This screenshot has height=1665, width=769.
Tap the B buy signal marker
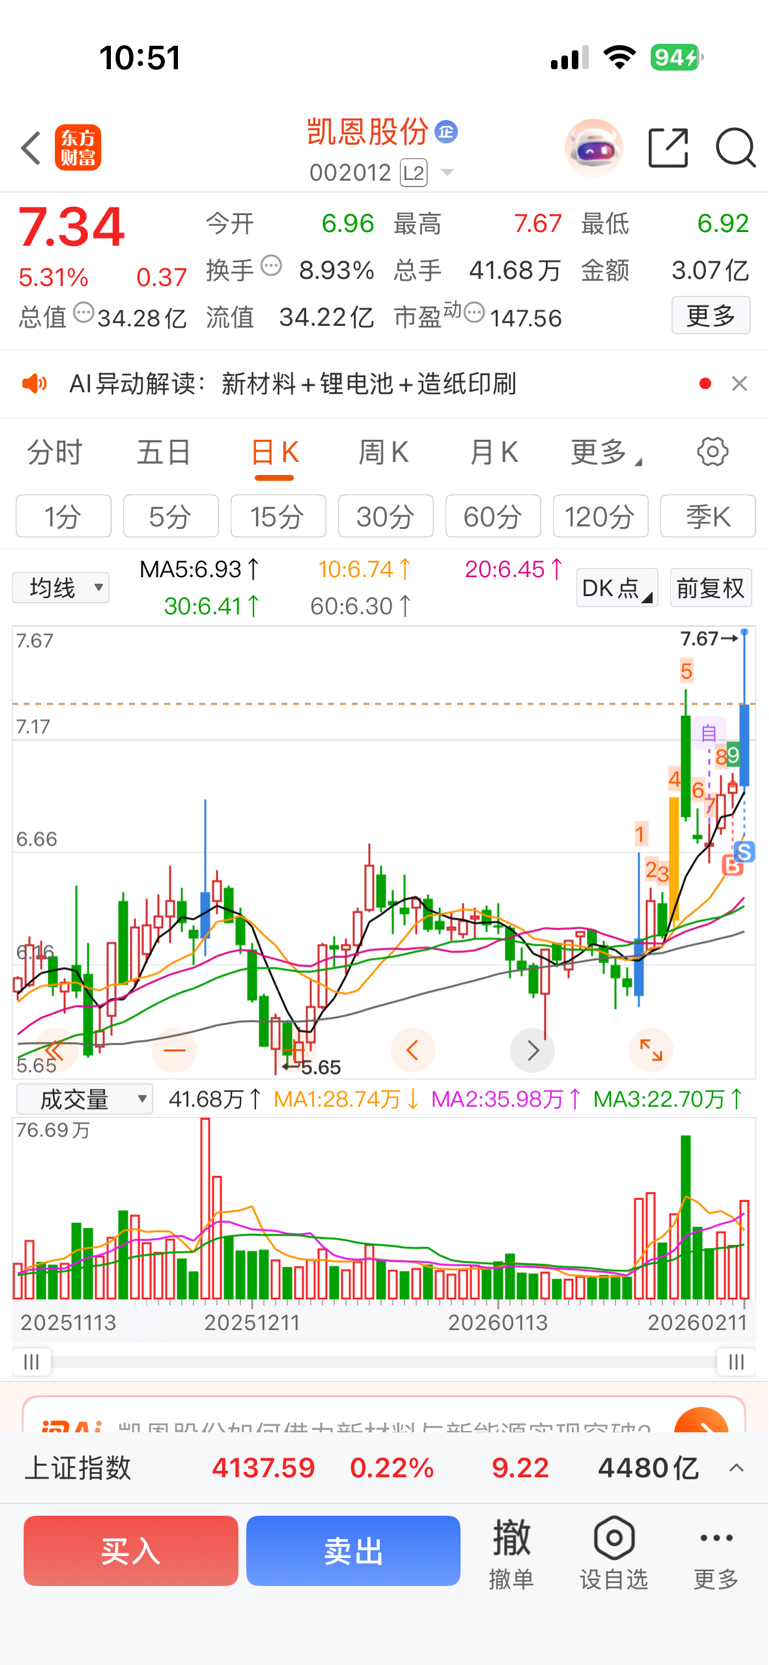point(732,866)
